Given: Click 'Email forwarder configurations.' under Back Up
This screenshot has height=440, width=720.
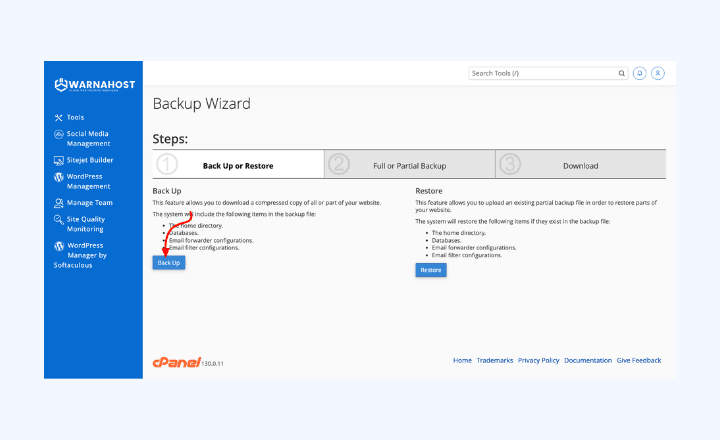Looking at the screenshot, I should [211, 240].
